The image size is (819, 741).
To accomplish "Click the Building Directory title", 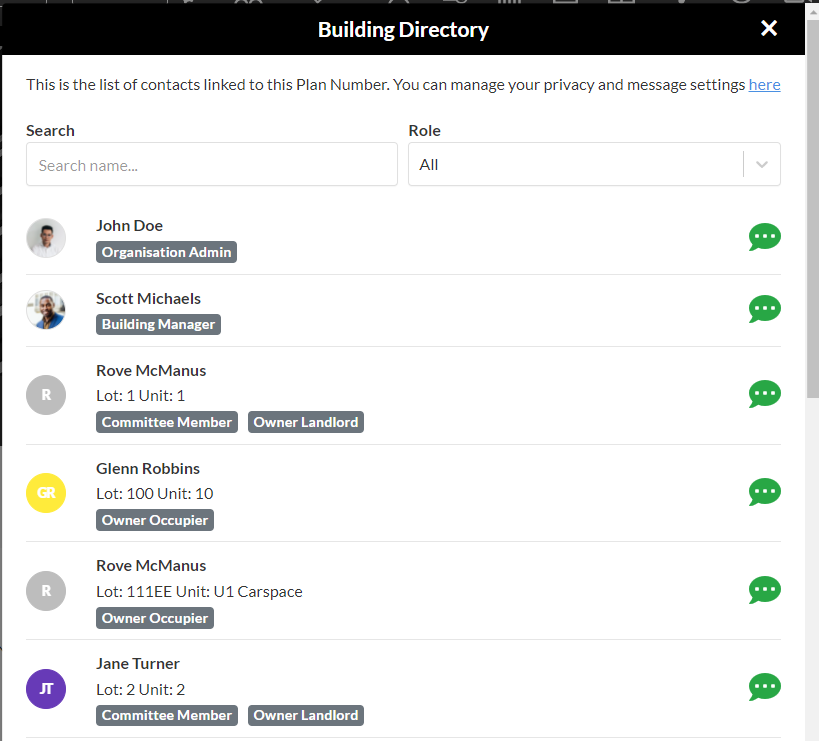I will tap(403, 30).
